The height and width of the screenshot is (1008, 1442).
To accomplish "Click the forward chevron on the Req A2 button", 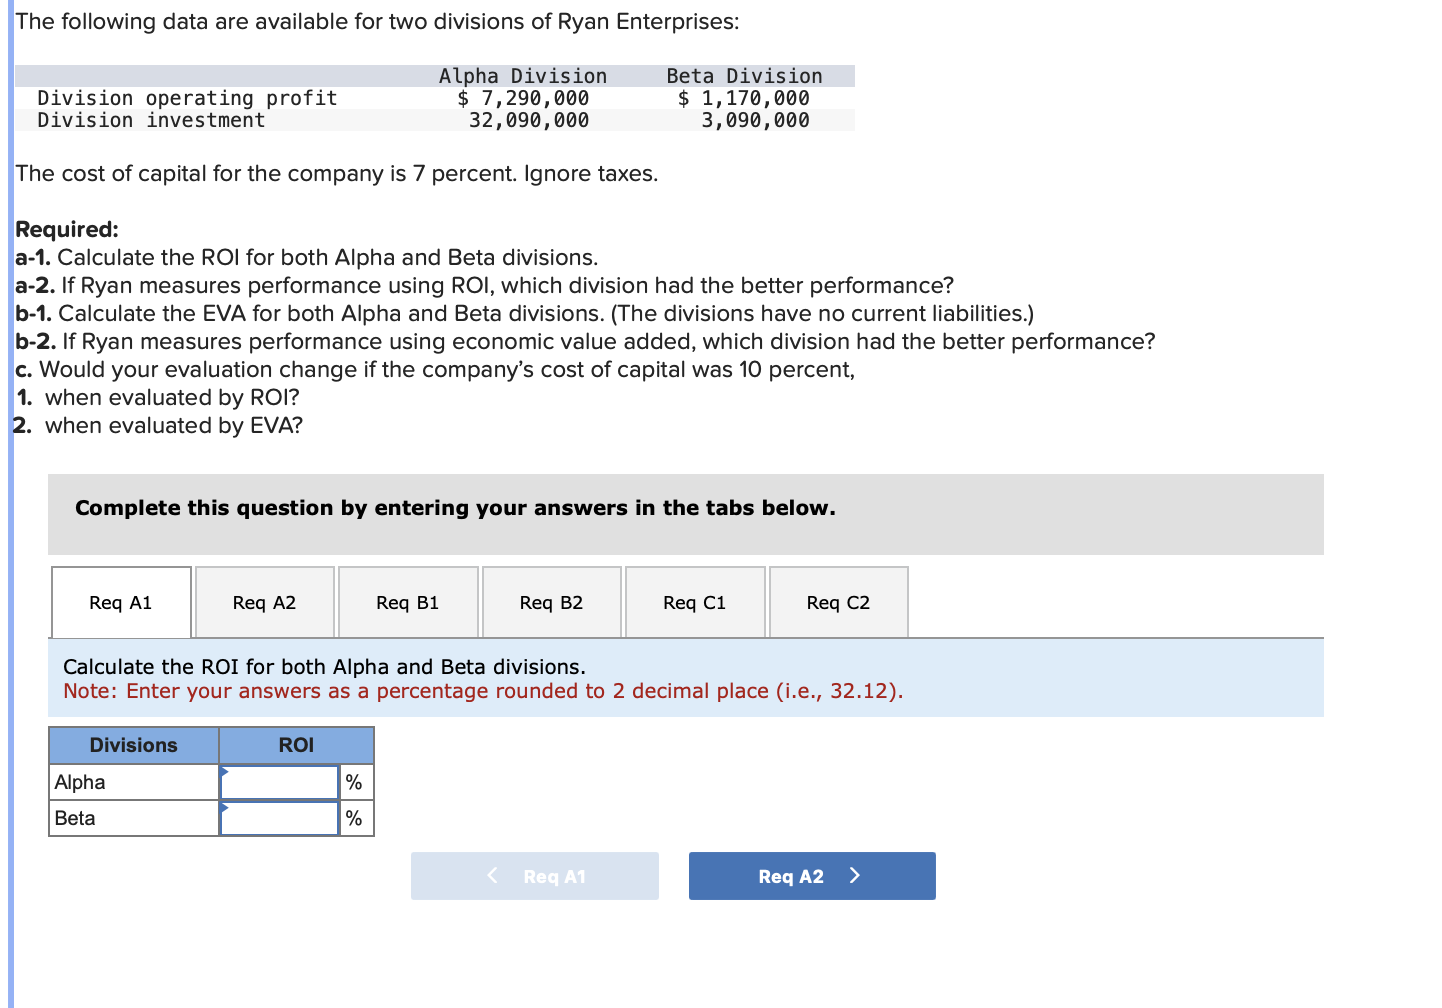I will (x=855, y=876).
